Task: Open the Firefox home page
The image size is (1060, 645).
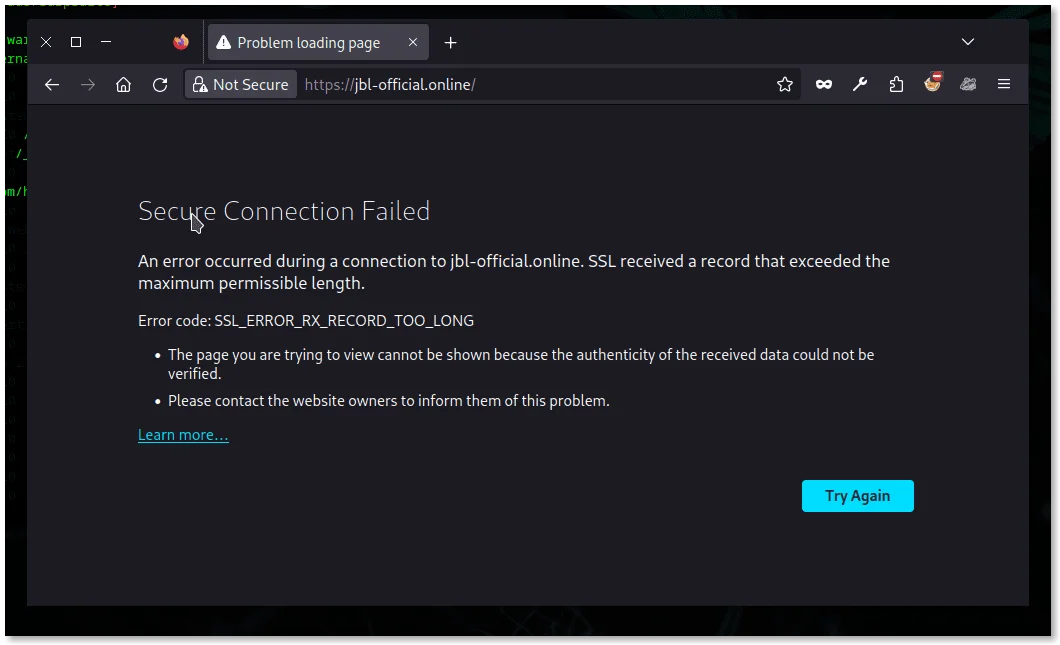Action: pyautogui.click(x=124, y=85)
